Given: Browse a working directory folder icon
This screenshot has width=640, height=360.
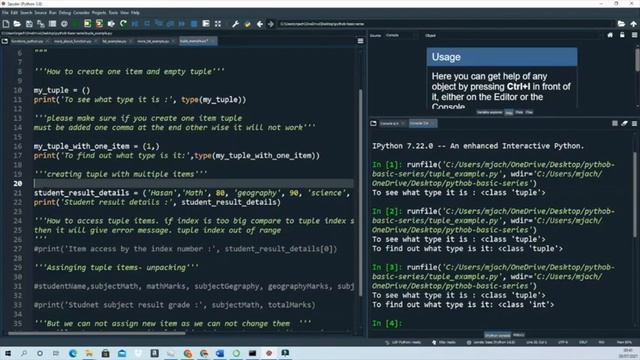Looking at the screenshot, I should (621, 24).
